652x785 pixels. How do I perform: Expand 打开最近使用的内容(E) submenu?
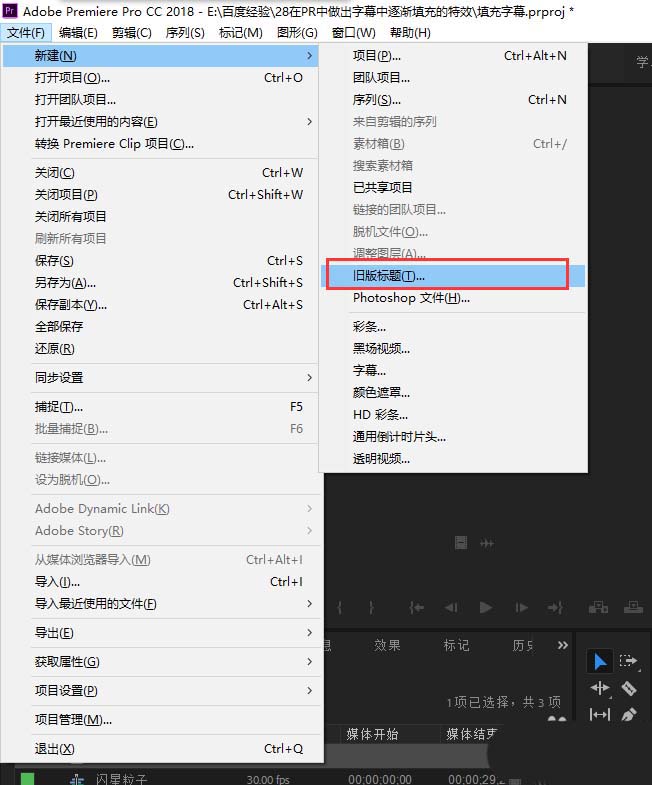(x=309, y=122)
